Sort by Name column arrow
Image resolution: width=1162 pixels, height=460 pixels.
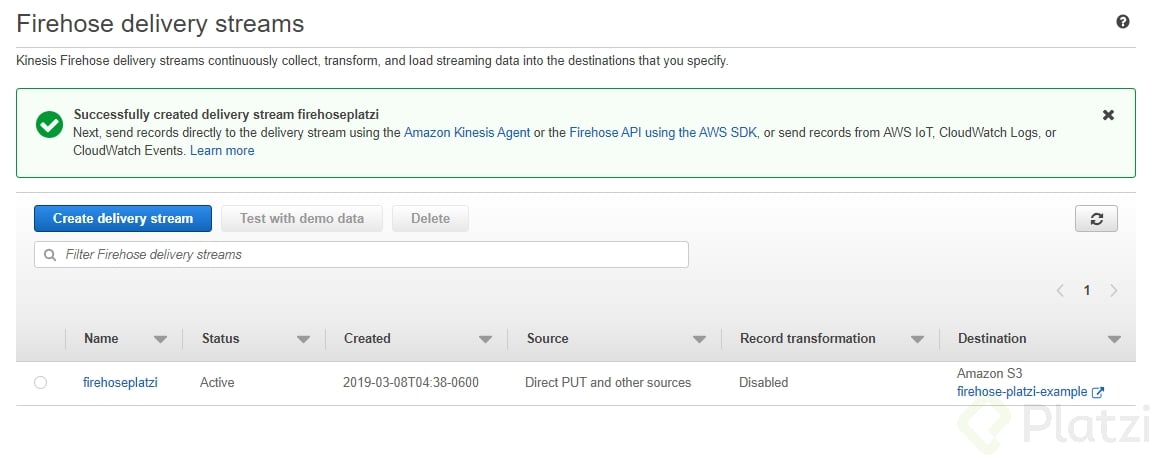(160, 339)
